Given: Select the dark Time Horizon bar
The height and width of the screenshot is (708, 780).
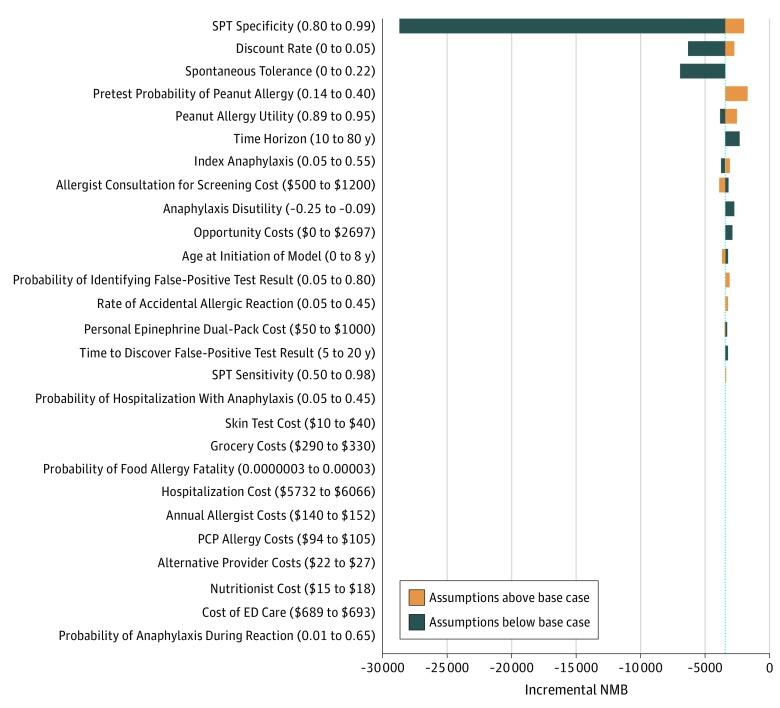Looking at the screenshot, I should (733, 139).
